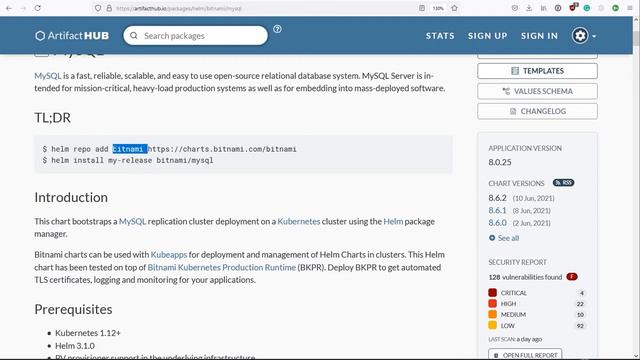
Task: Click the search magnifier icon
Action: tap(134, 36)
